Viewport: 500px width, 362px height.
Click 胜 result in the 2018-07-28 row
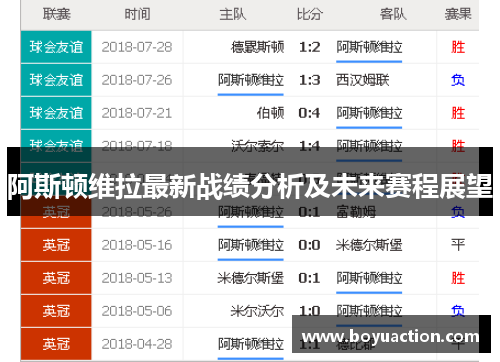(x=458, y=47)
